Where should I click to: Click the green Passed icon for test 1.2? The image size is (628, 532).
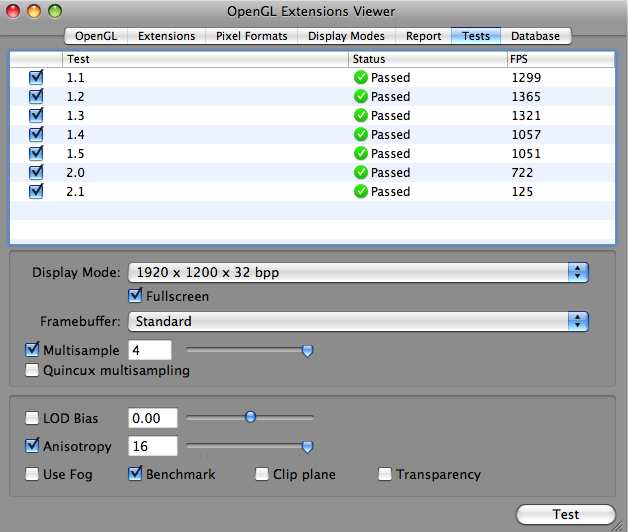coord(361,97)
